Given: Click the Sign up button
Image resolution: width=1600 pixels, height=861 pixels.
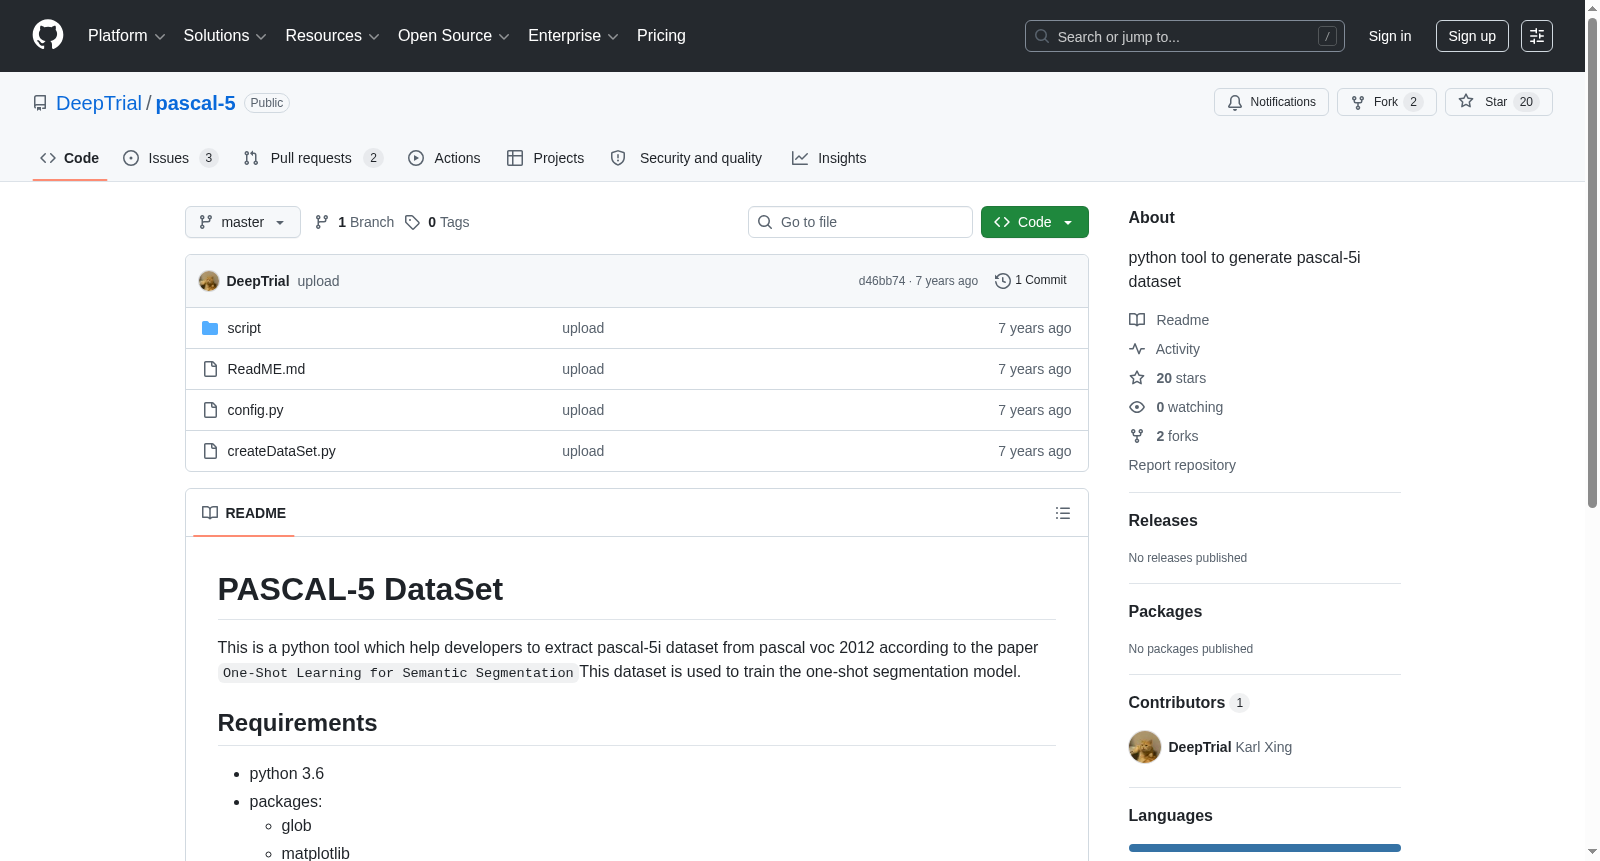Looking at the screenshot, I should (x=1472, y=36).
